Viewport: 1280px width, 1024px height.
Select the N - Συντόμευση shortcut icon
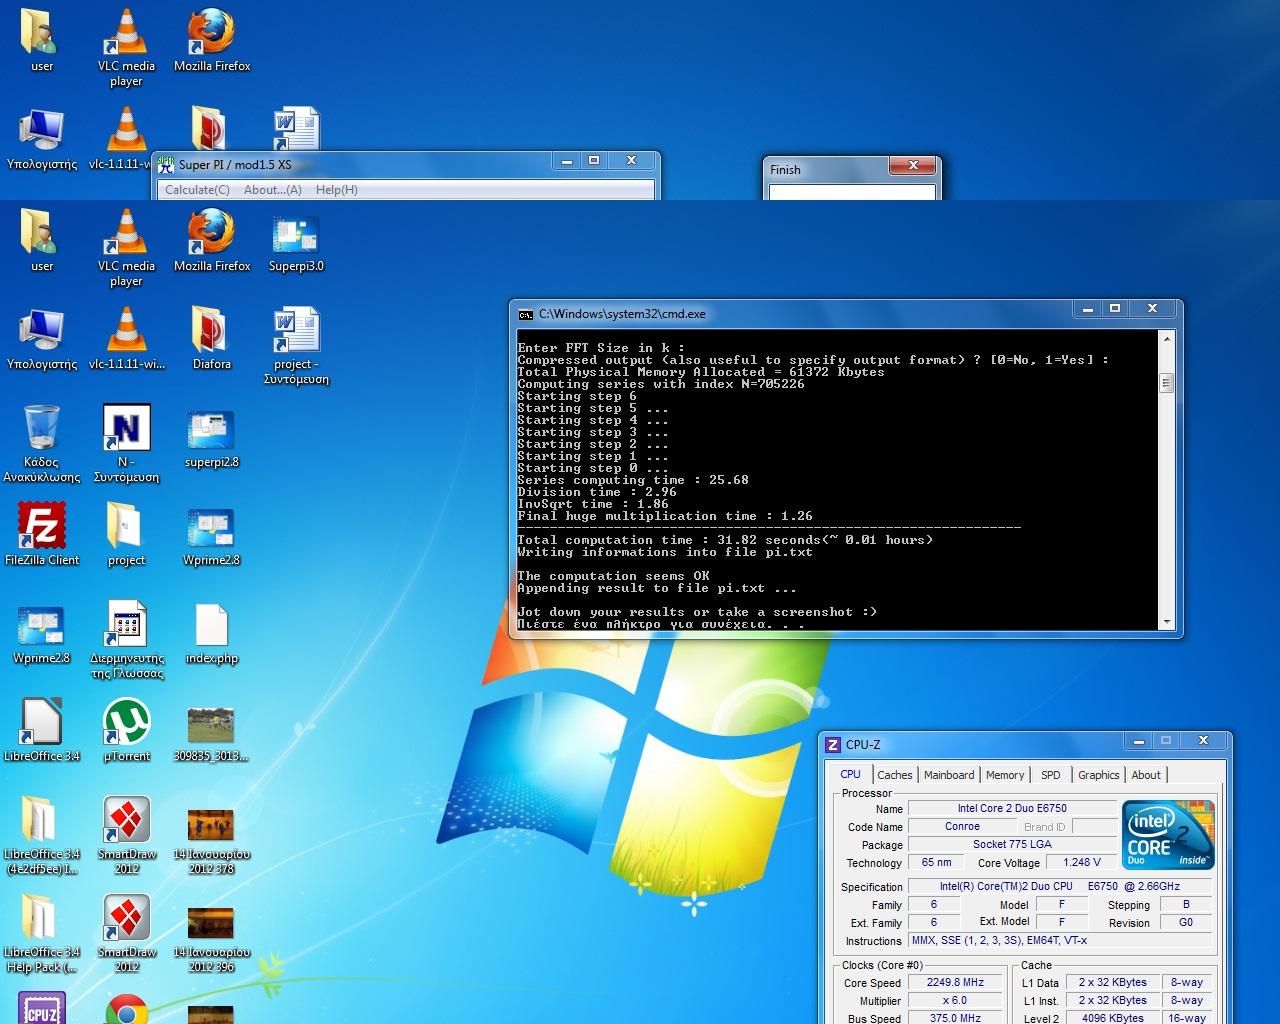(126, 444)
